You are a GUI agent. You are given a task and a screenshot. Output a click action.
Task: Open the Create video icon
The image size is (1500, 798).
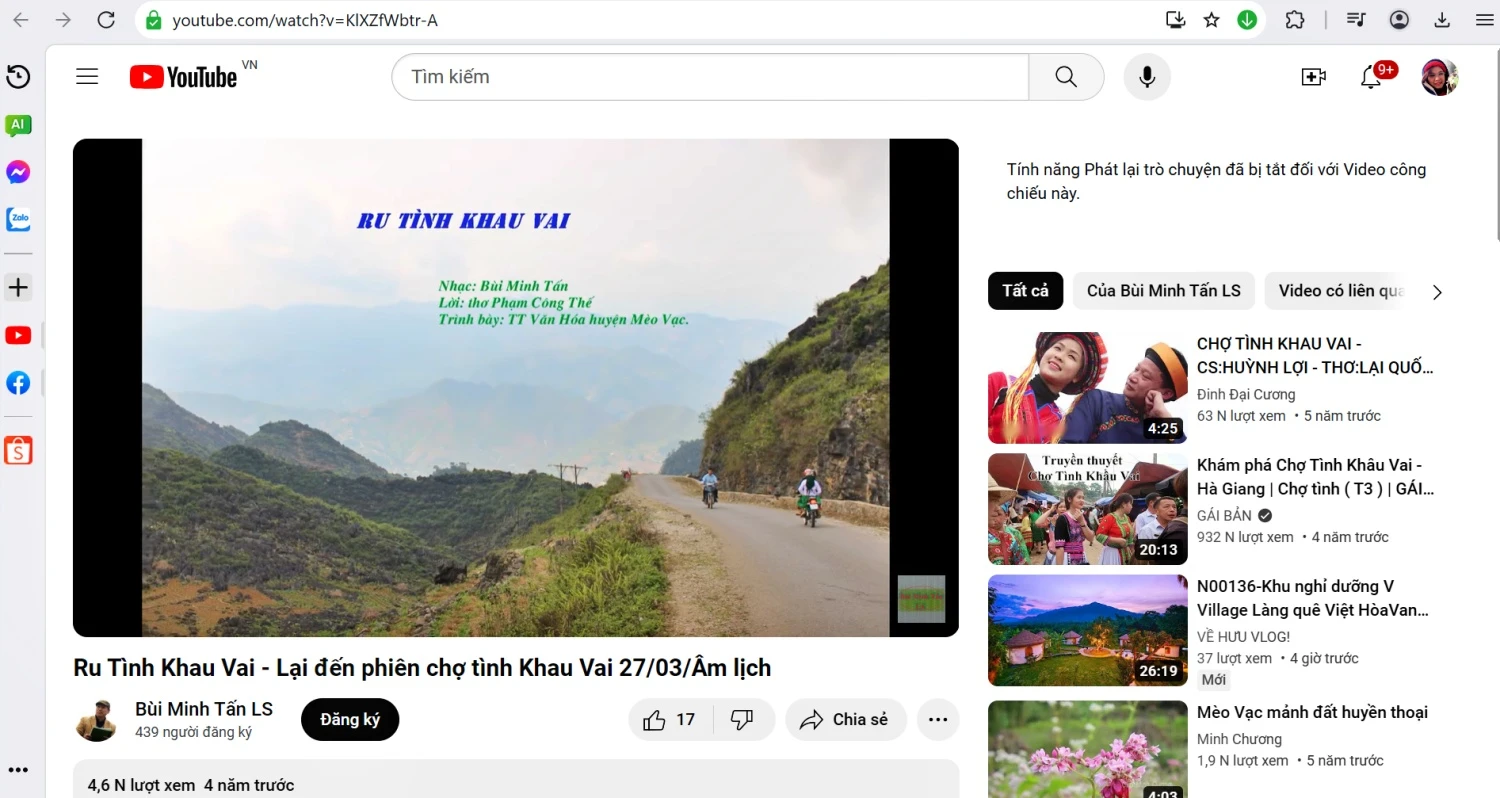(1313, 77)
